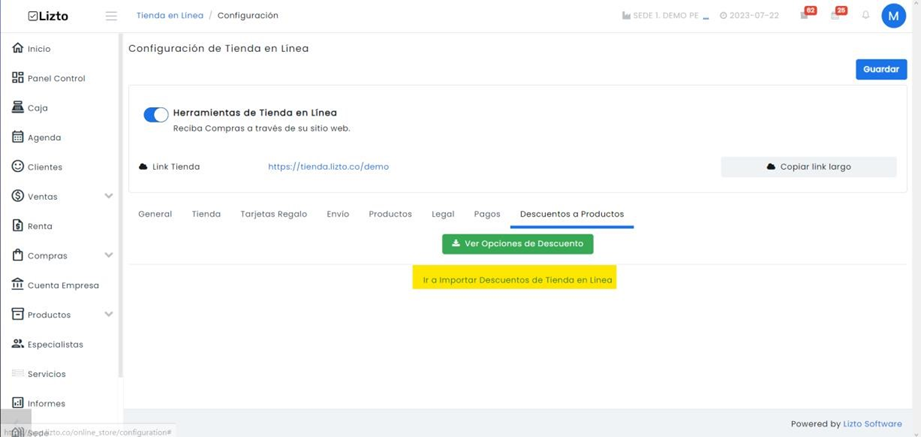The width and height of the screenshot is (921, 437).
Task: Expand the Compras submenu chevron
Action: coord(109,255)
